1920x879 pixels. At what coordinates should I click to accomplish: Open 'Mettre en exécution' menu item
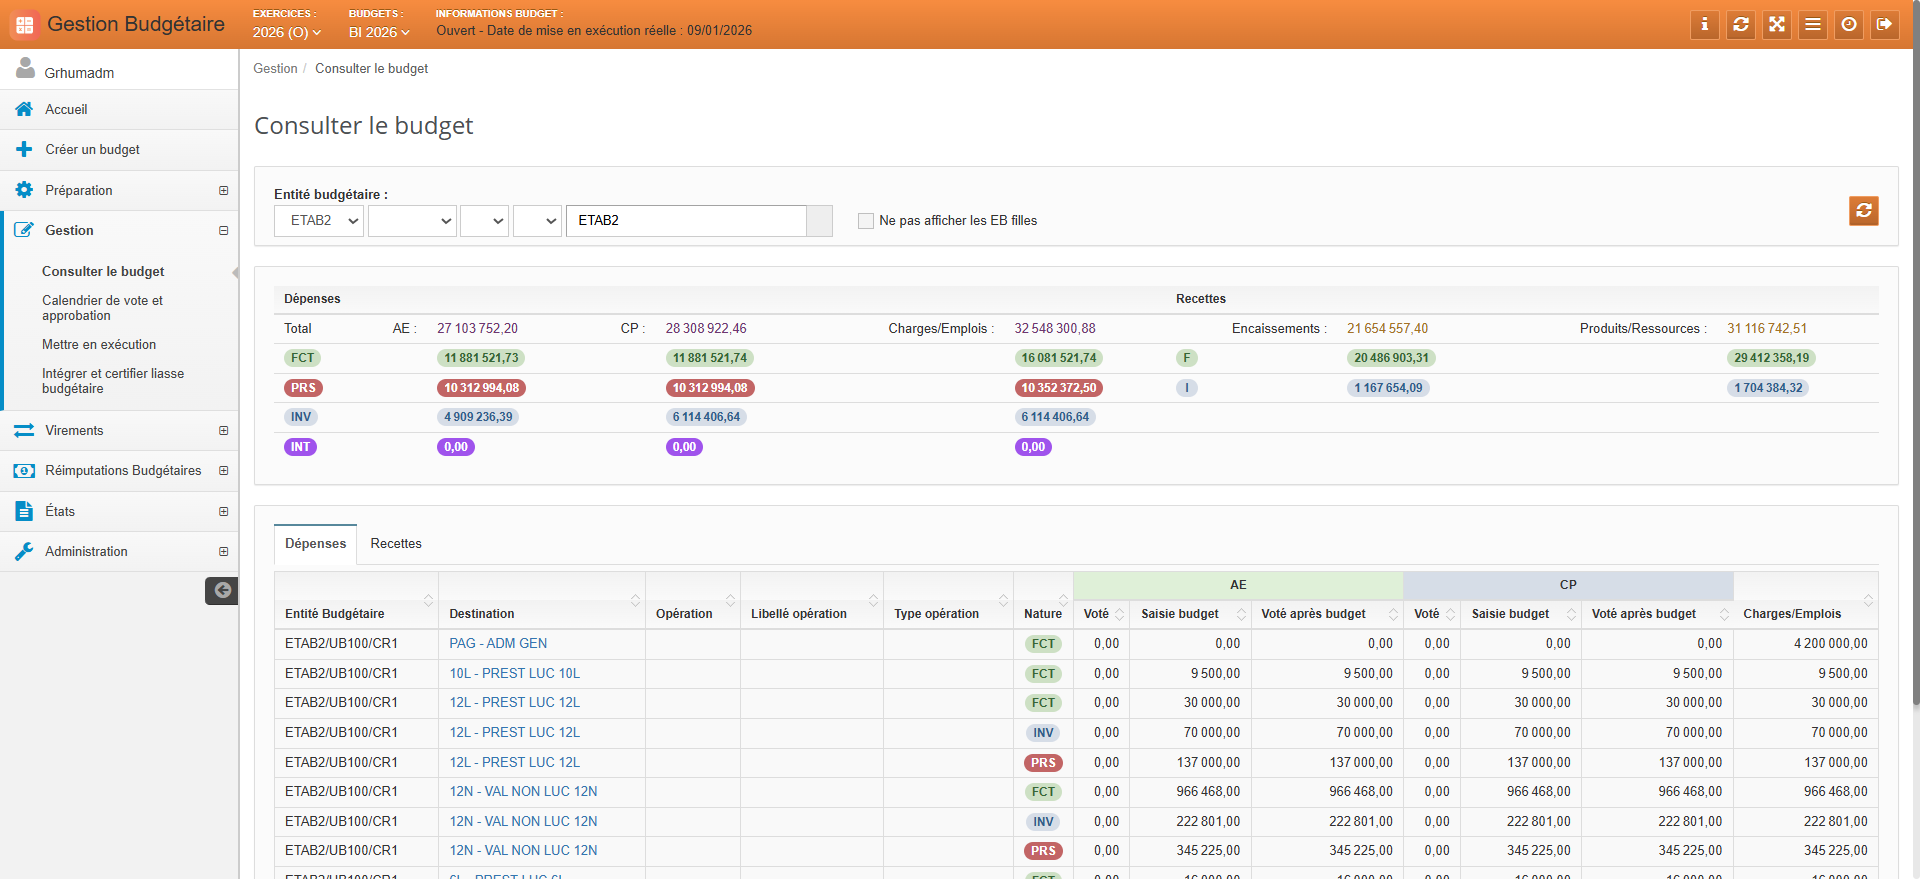pyautogui.click(x=99, y=345)
